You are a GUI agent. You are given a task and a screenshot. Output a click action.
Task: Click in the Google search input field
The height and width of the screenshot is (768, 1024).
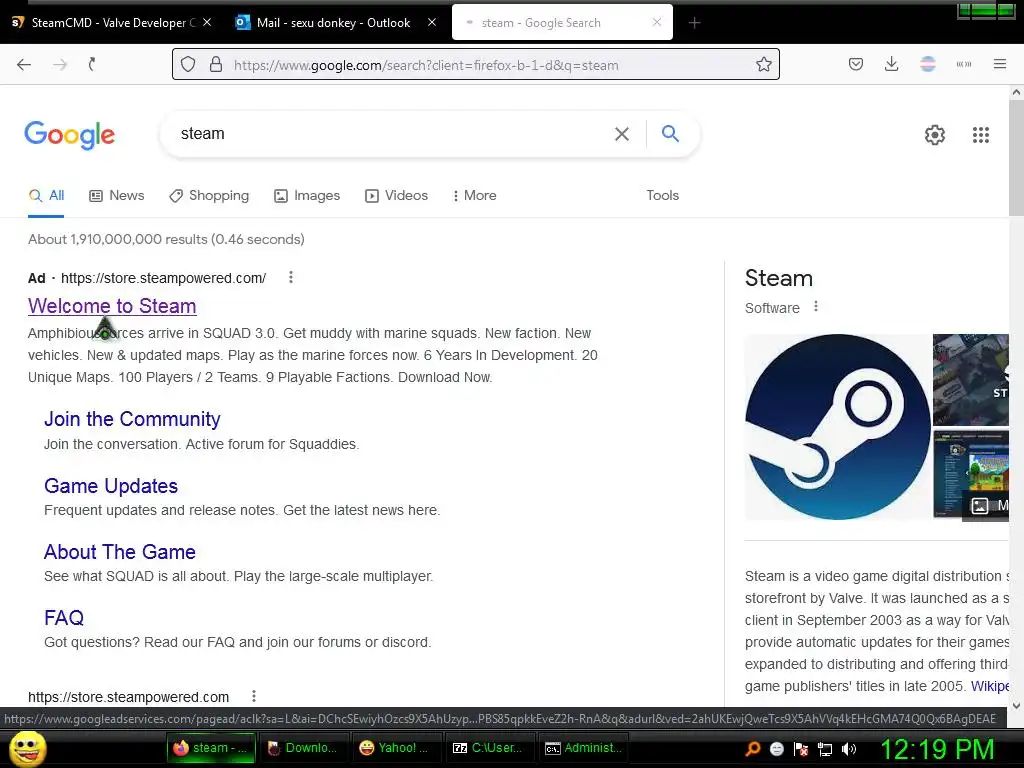point(392,134)
